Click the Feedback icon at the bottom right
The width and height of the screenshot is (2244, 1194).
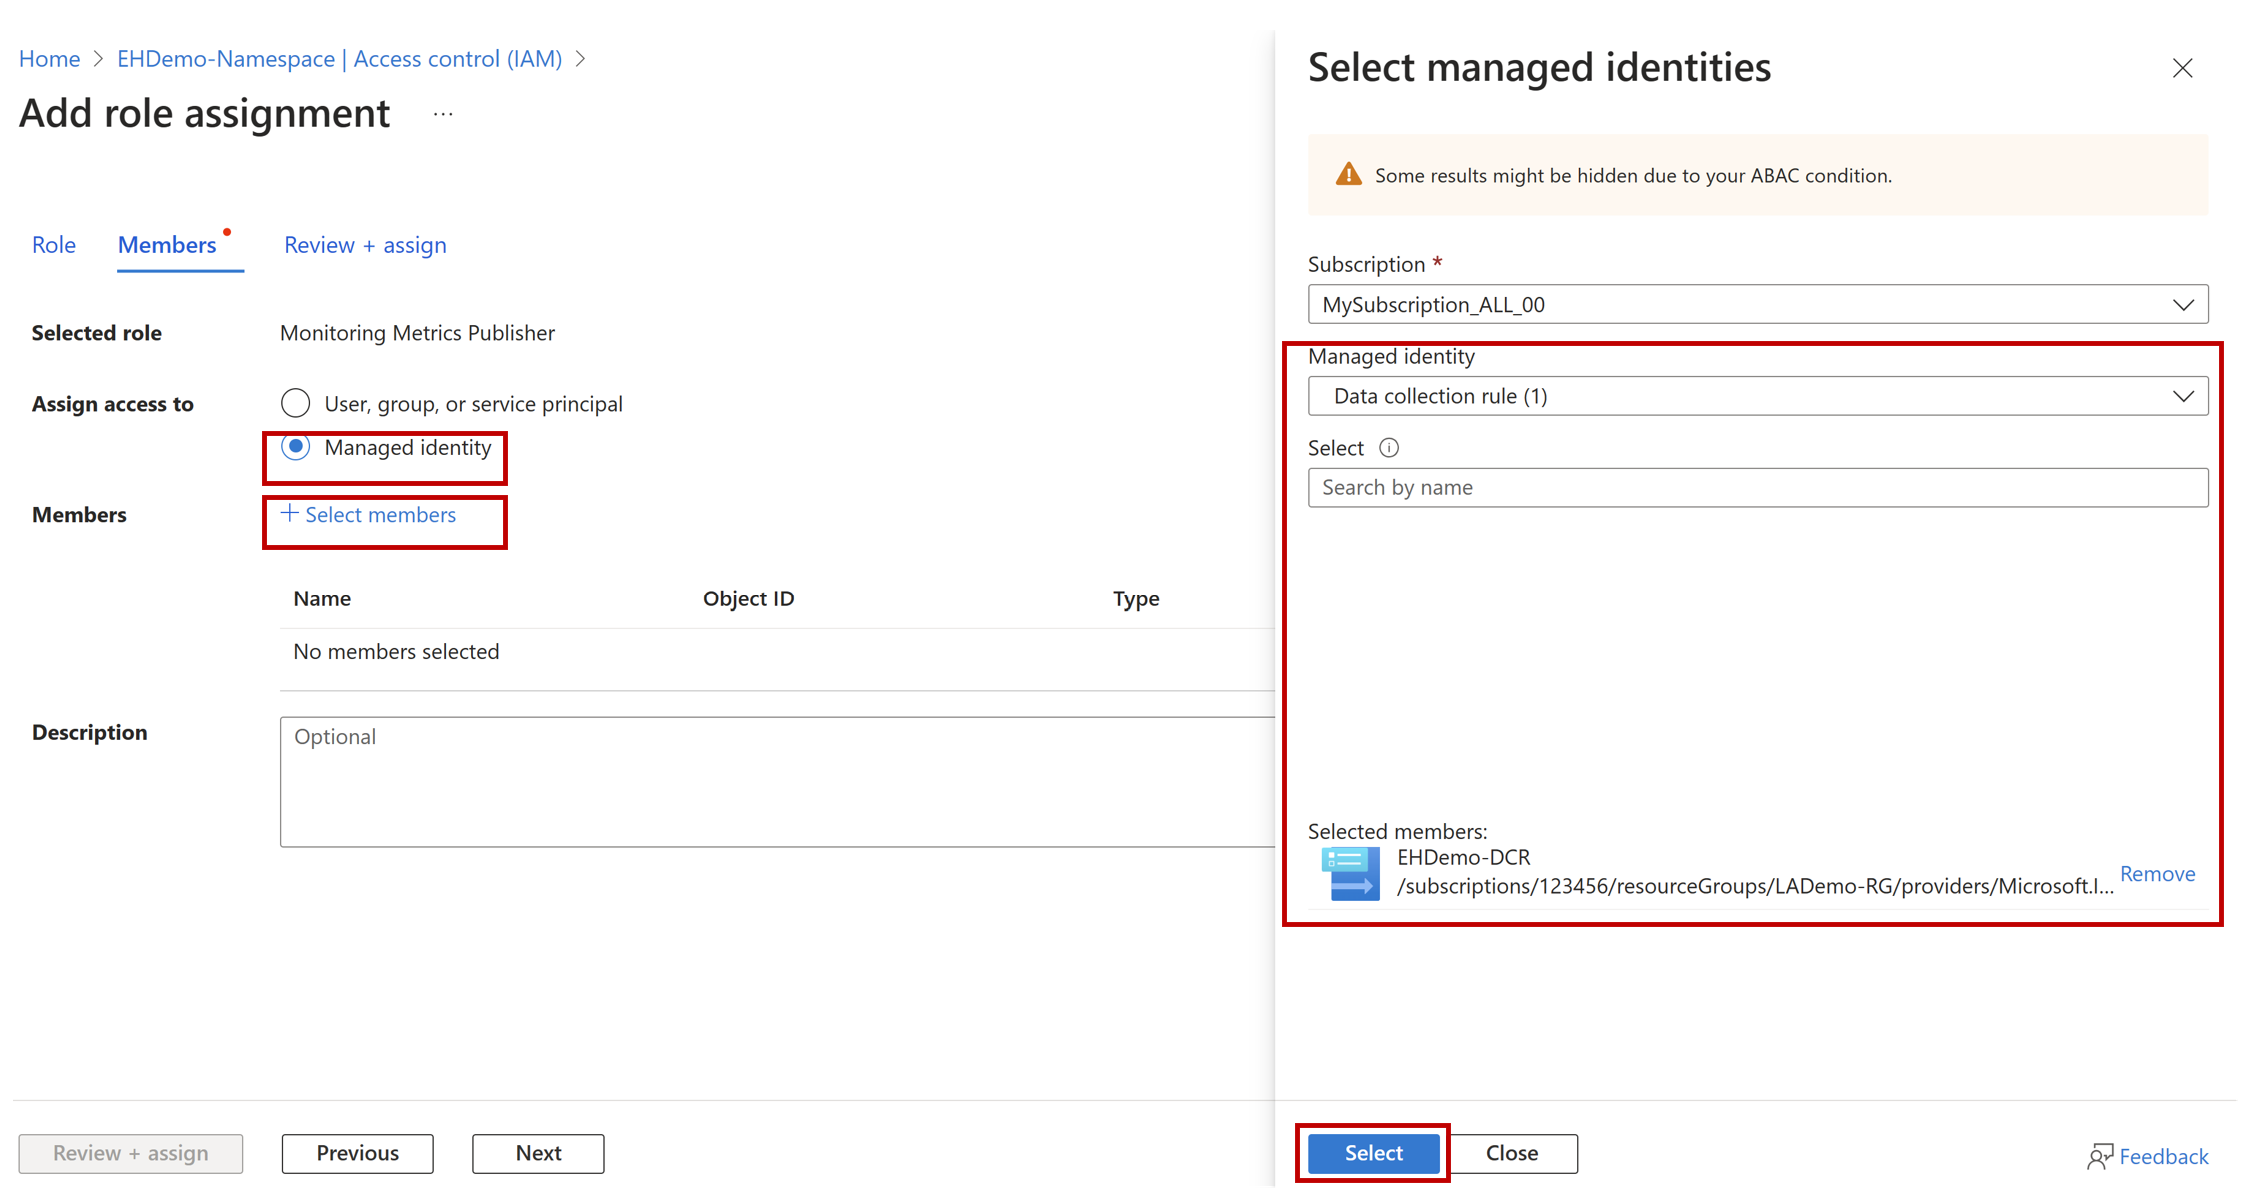click(x=2099, y=1156)
